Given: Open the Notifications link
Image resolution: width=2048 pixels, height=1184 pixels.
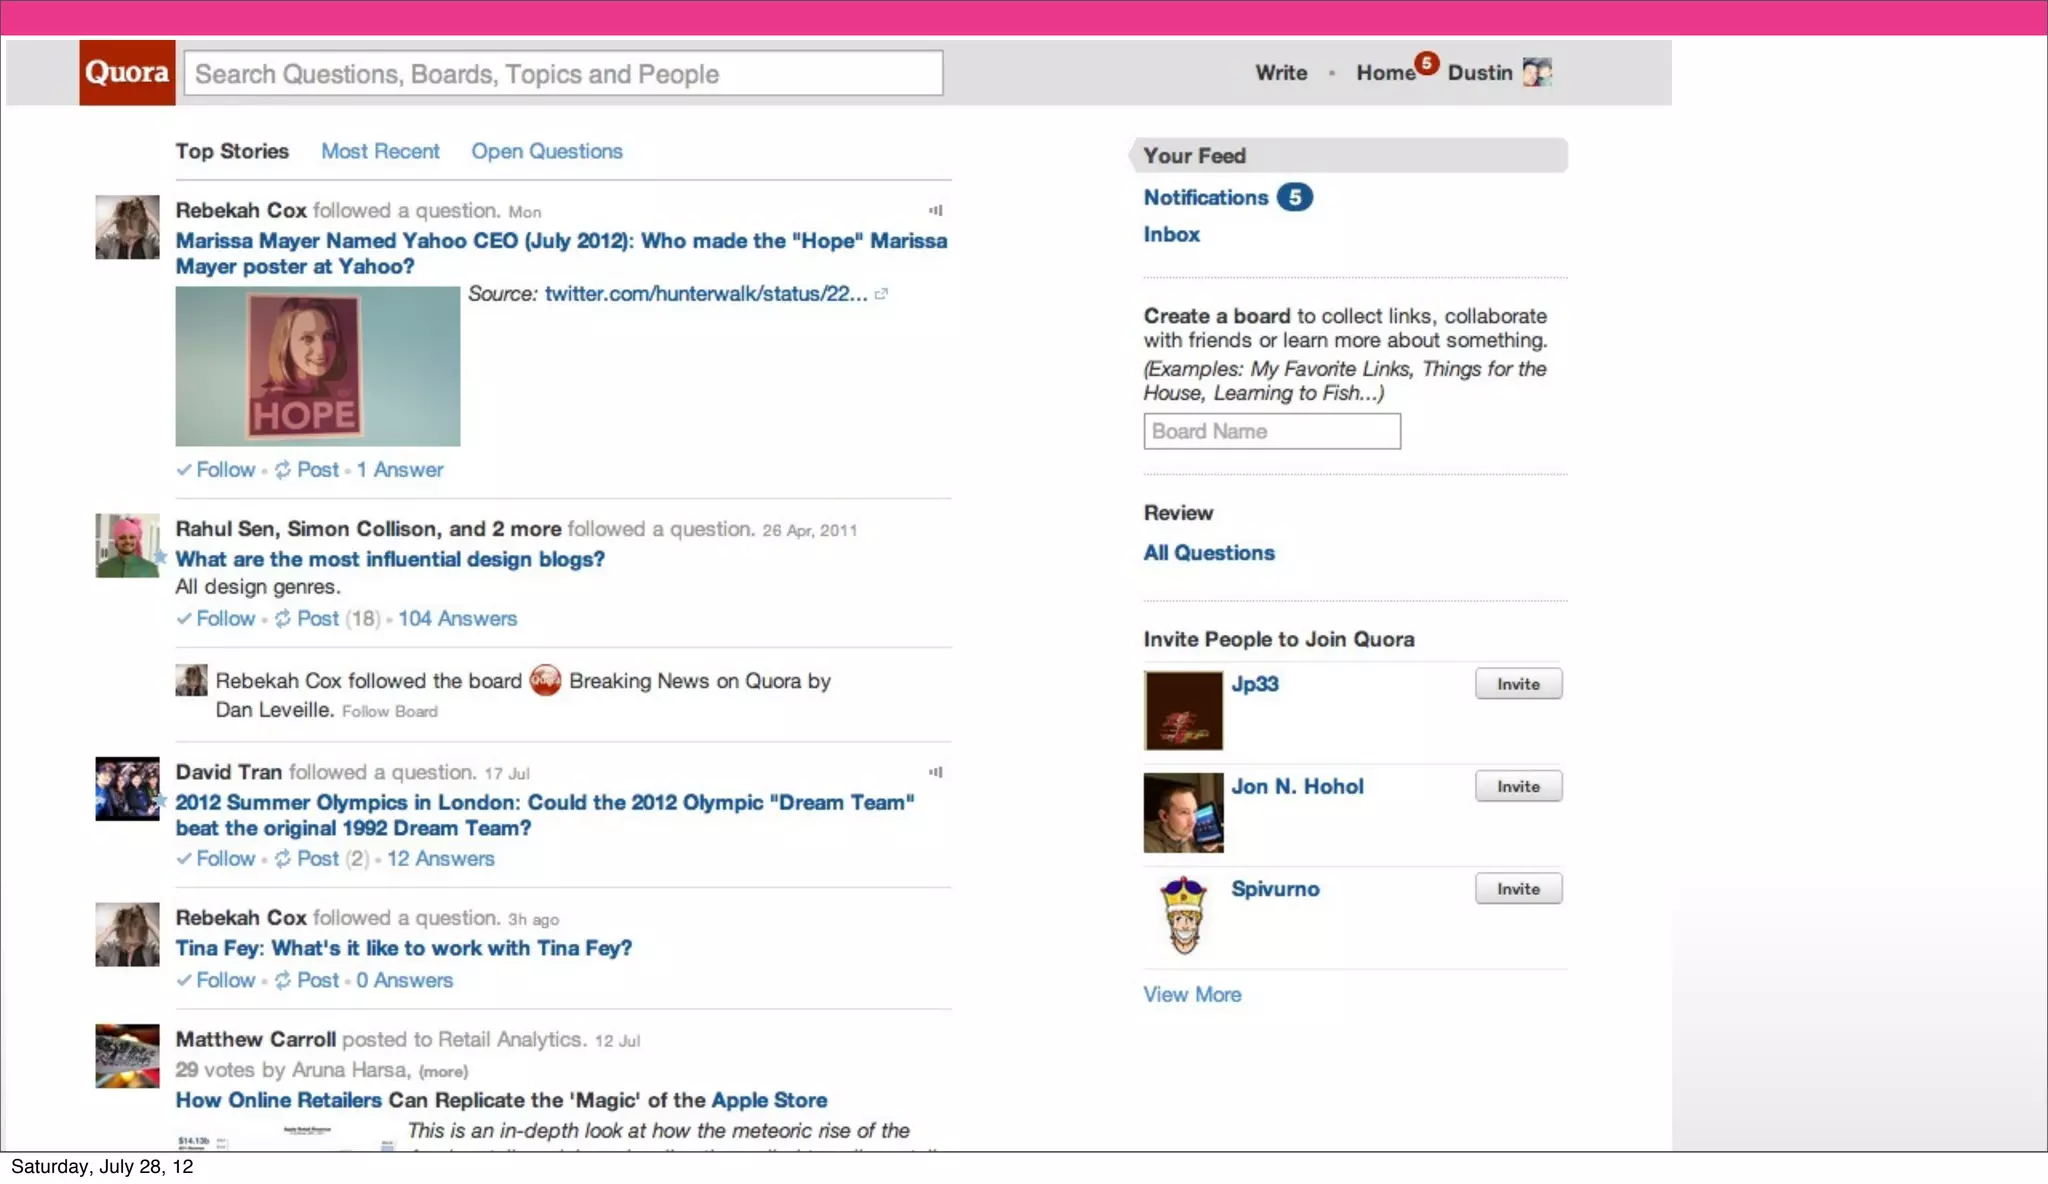Looking at the screenshot, I should pyautogui.click(x=1205, y=197).
